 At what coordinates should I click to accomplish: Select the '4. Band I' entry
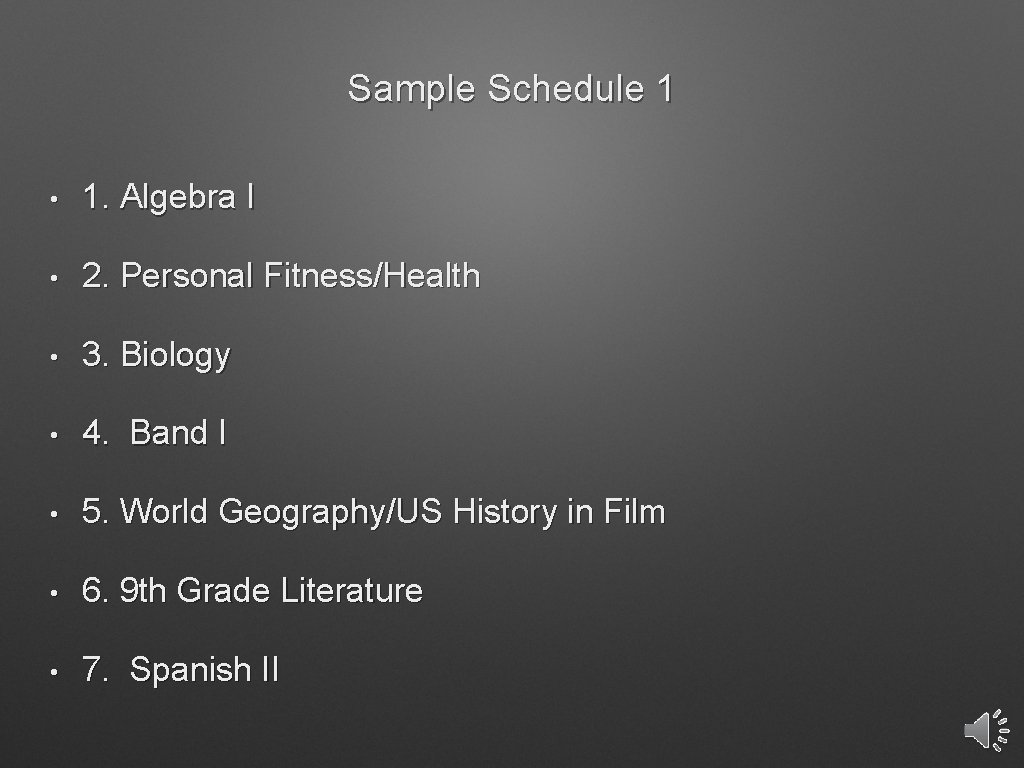(155, 433)
